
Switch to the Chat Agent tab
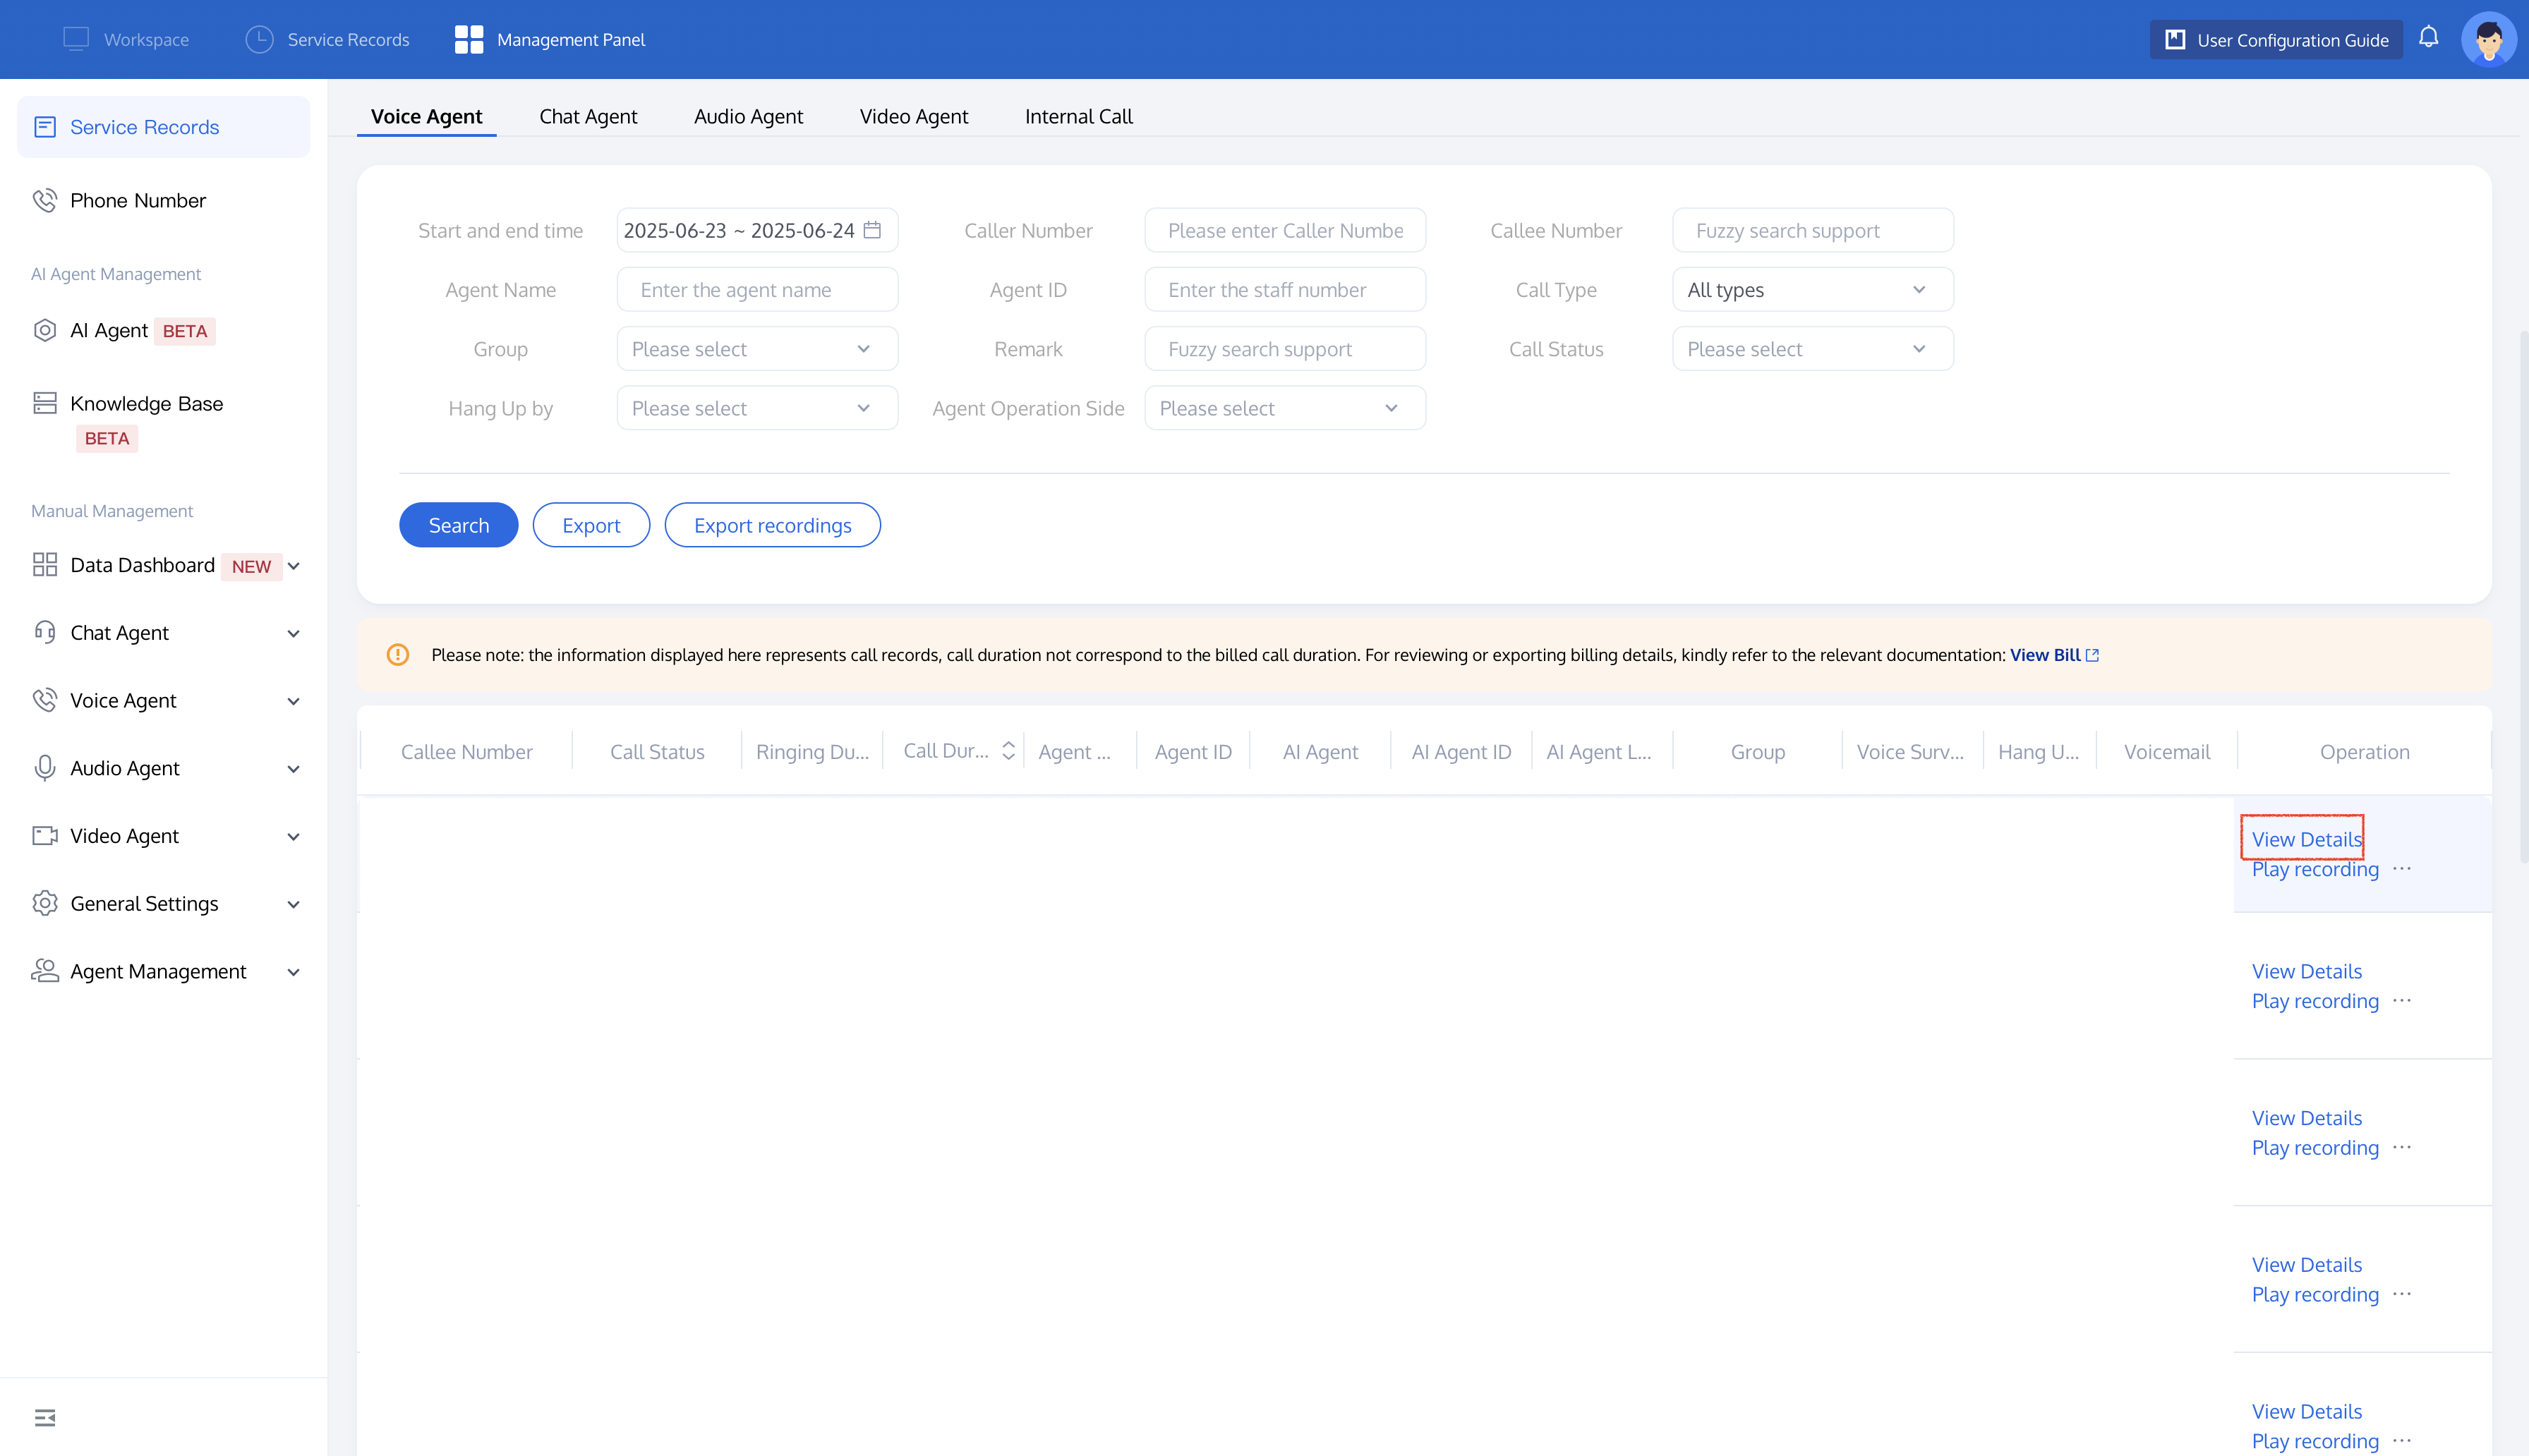[x=588, y=116]
